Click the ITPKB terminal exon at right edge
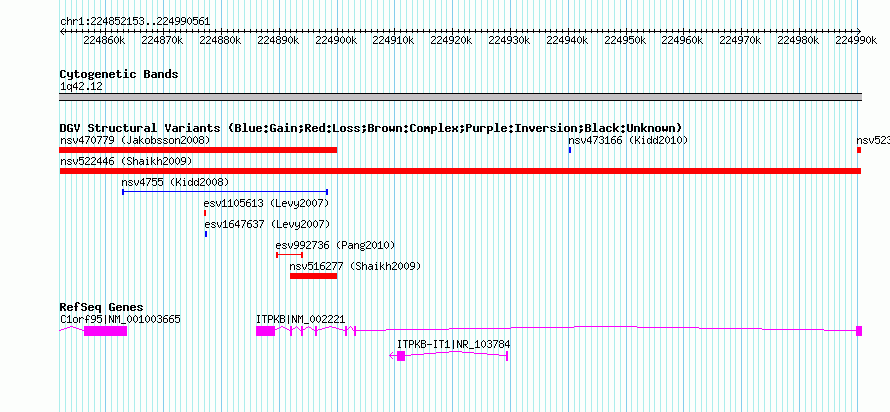 (x=859, y=331)
